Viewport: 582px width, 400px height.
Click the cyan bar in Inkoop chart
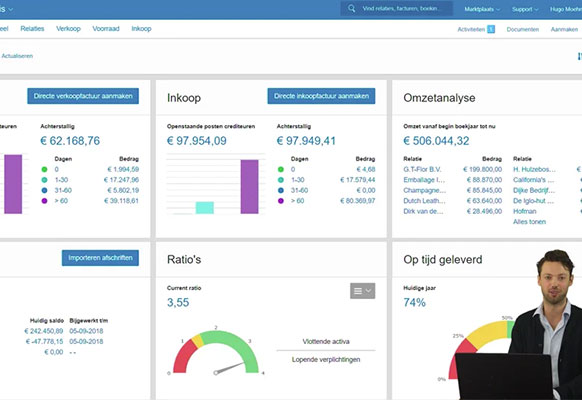[x=205, y=208]
